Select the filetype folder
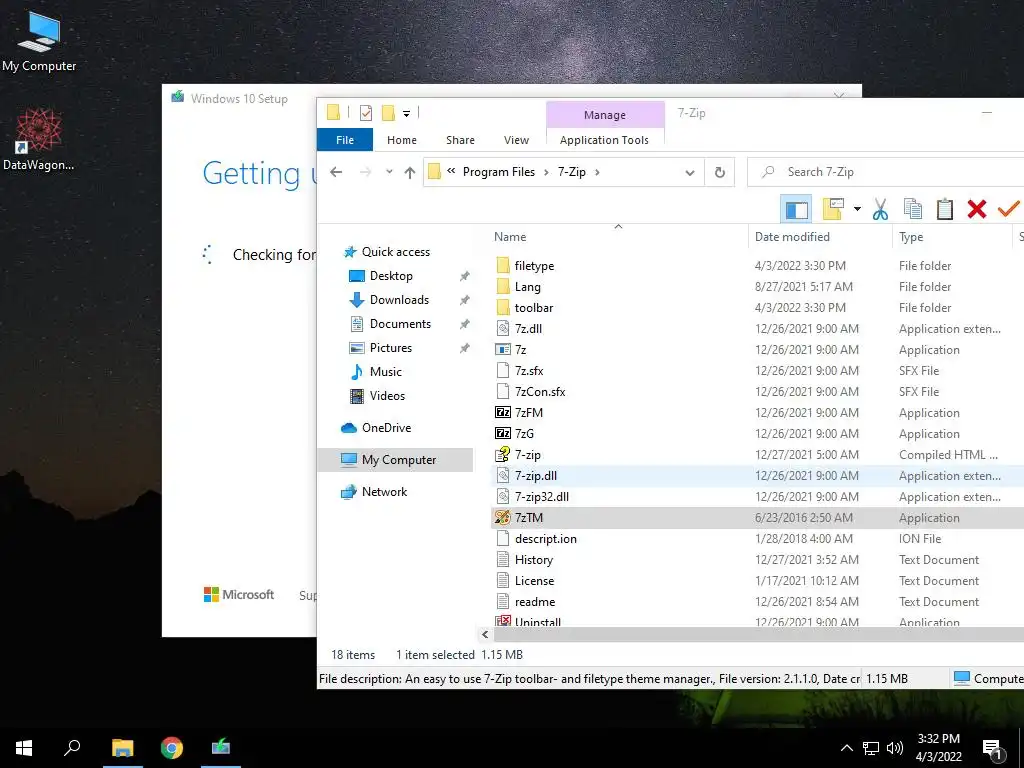This screenshot has height=768, width=1024. (534, 266)
